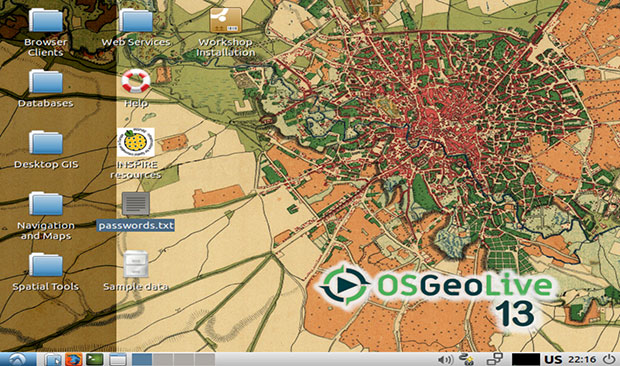The height and width of the screenshot is (366, 620).
Task: Launch the file manager from taskbar
Action: tap(53, 360)
